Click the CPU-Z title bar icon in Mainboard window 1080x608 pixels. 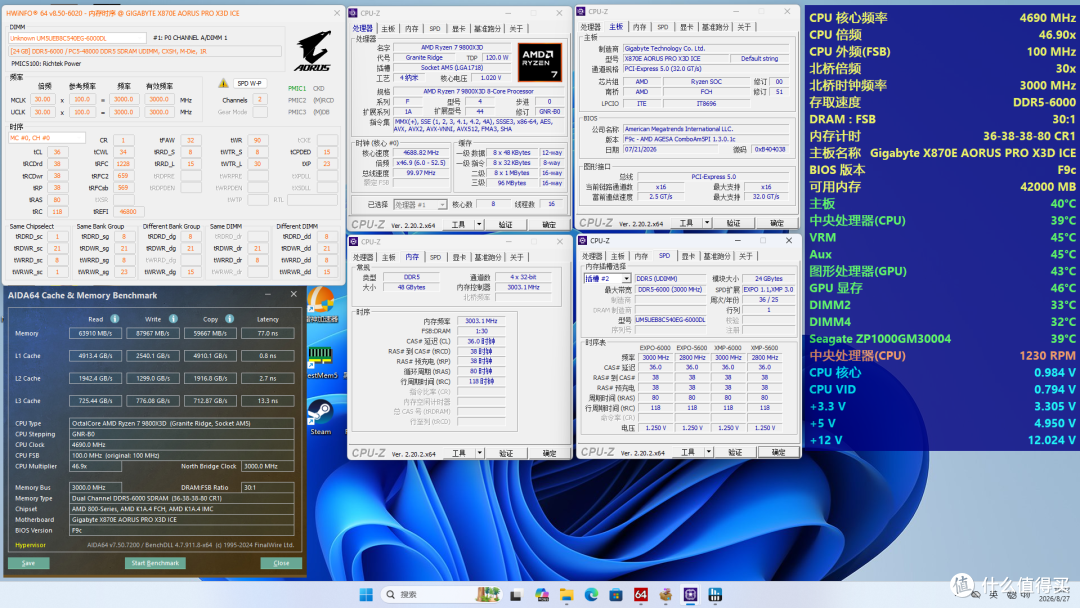tap(581, 12)
